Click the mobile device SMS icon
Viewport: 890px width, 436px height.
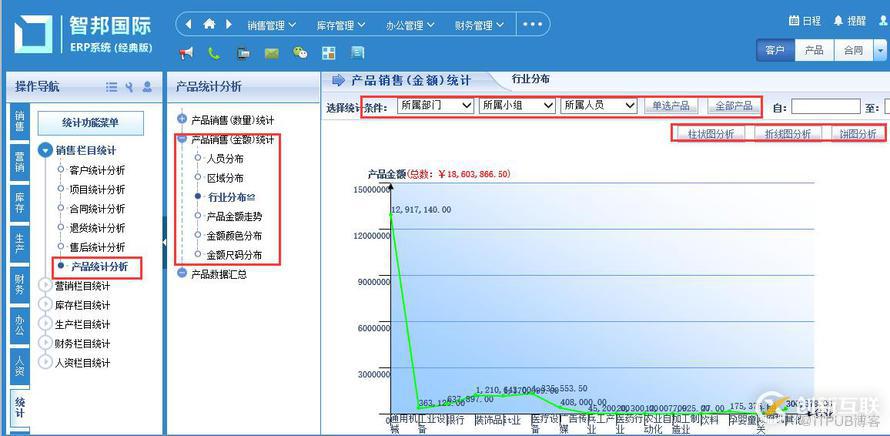(244, 53)
